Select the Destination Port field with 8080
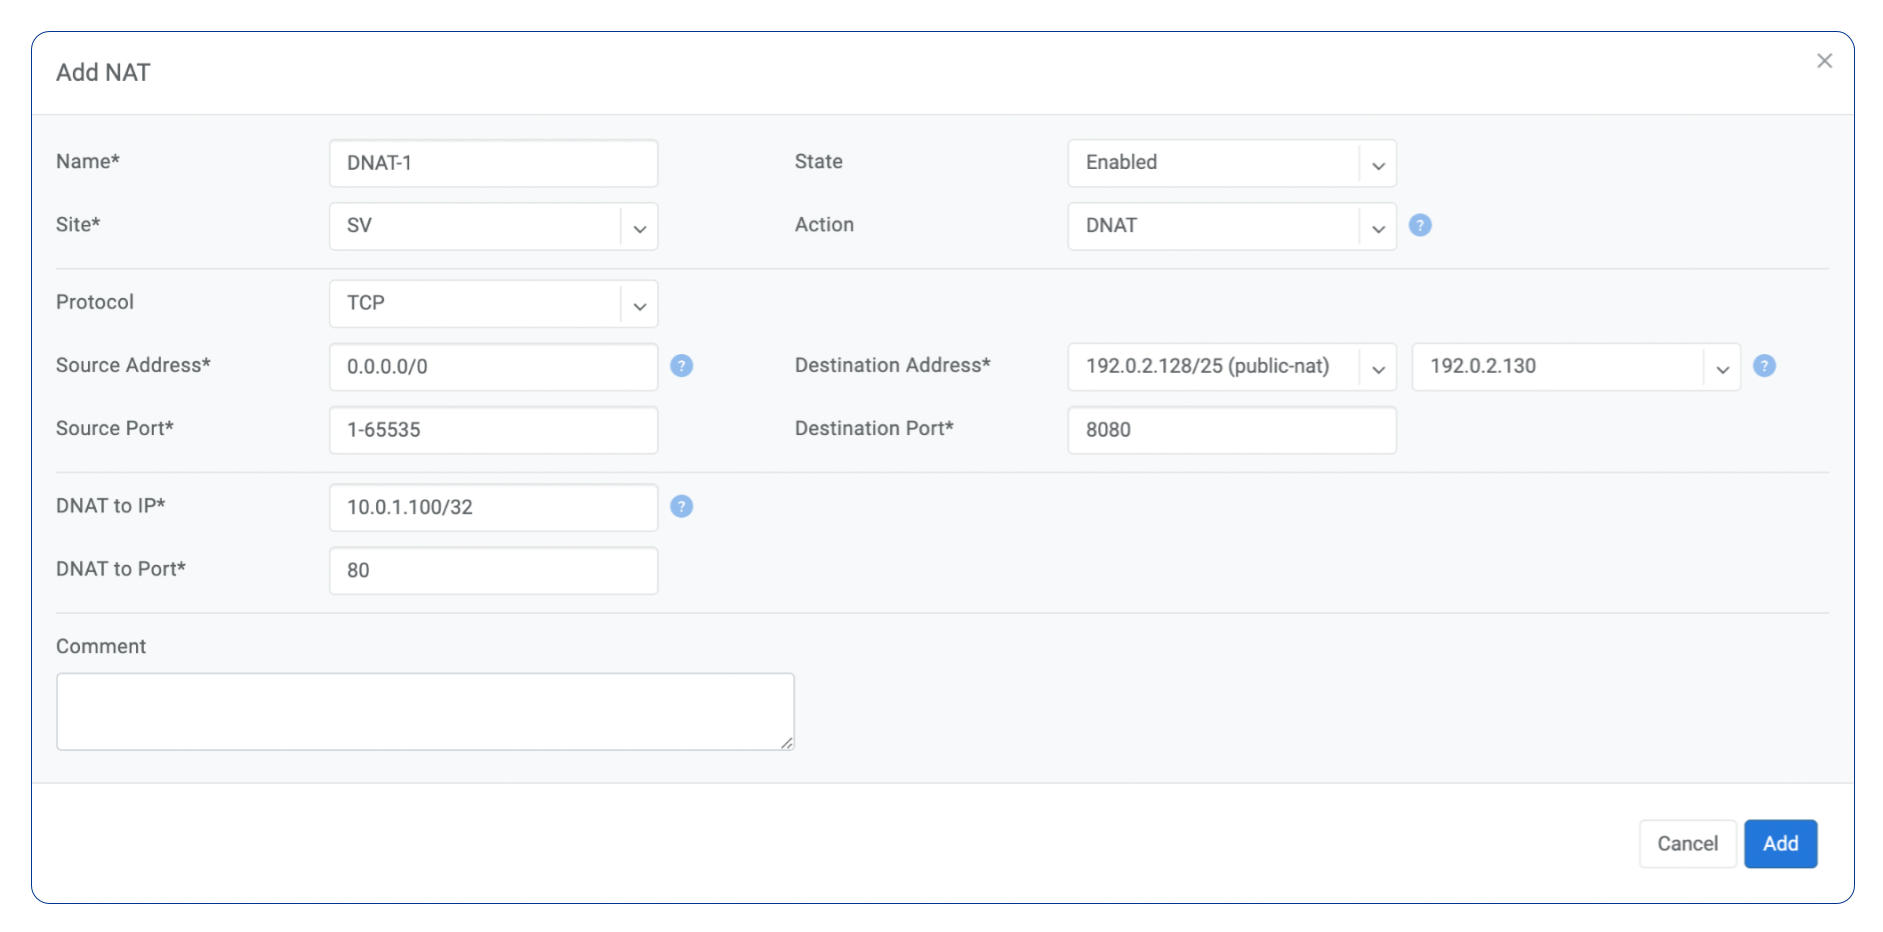Screen dimensions: 1883x932 (1231, 430)
